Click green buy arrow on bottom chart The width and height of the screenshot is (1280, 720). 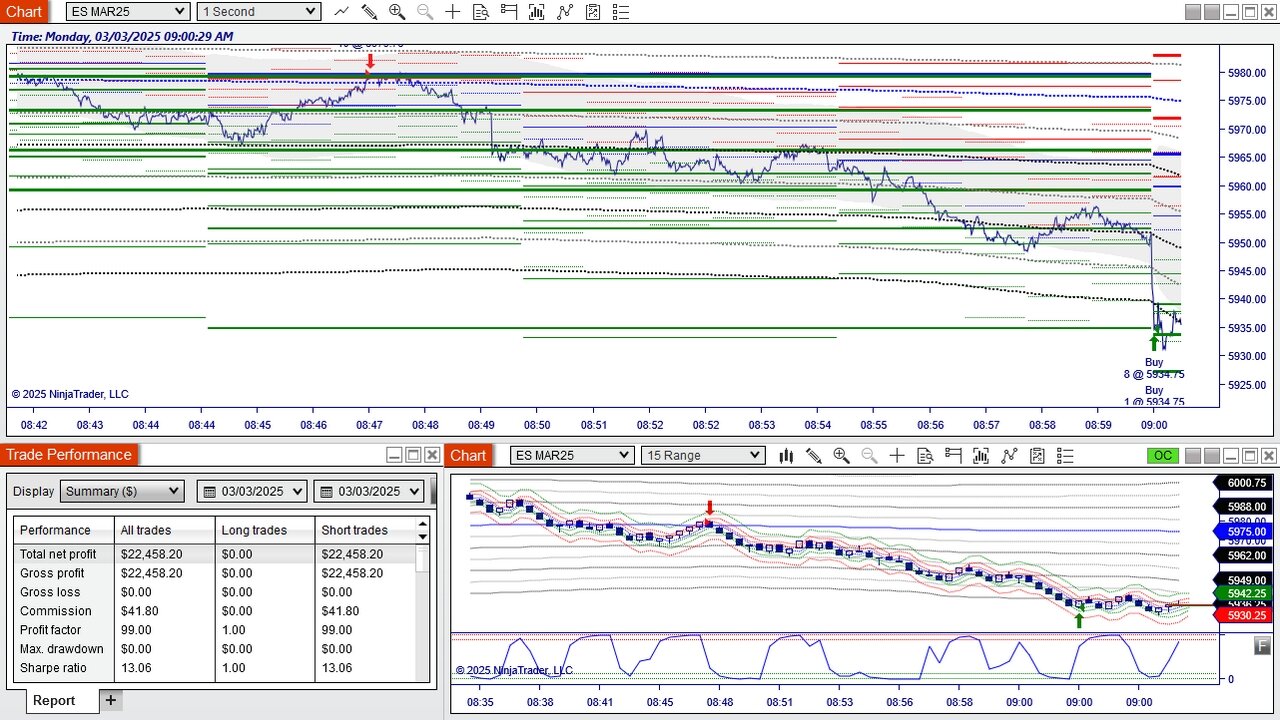point(1079,619)
